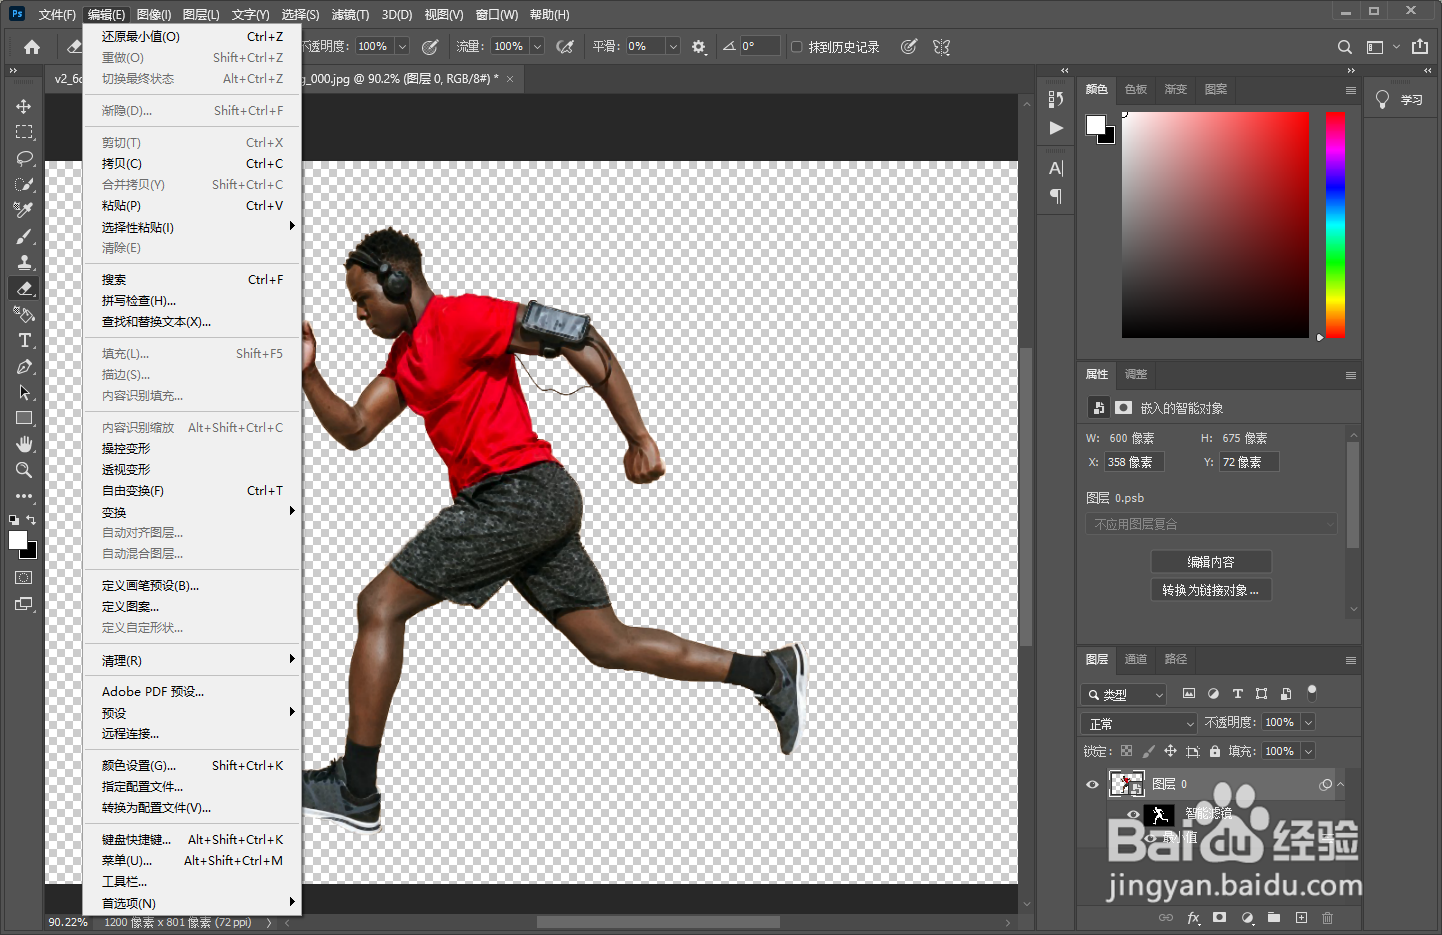Select the Horizontal Type tool
The height and width of the screenshot is (935, 1442).
click(x=24, y=340)
